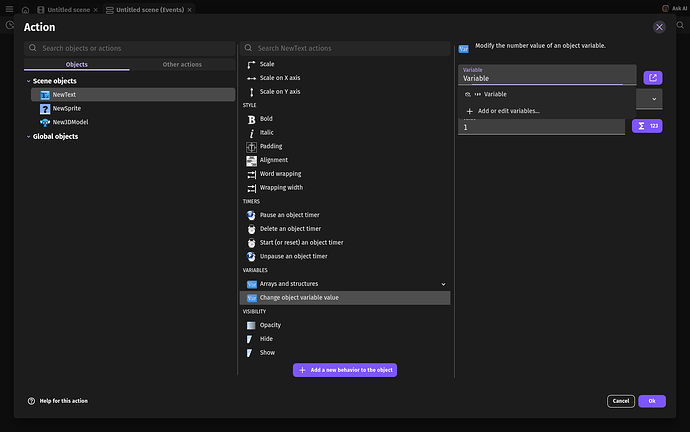The height and width of the screenshot is (432, 690).
Task: Choose the Pause an object timer icon
Action: pyautogui.click(x=252, y=215)
